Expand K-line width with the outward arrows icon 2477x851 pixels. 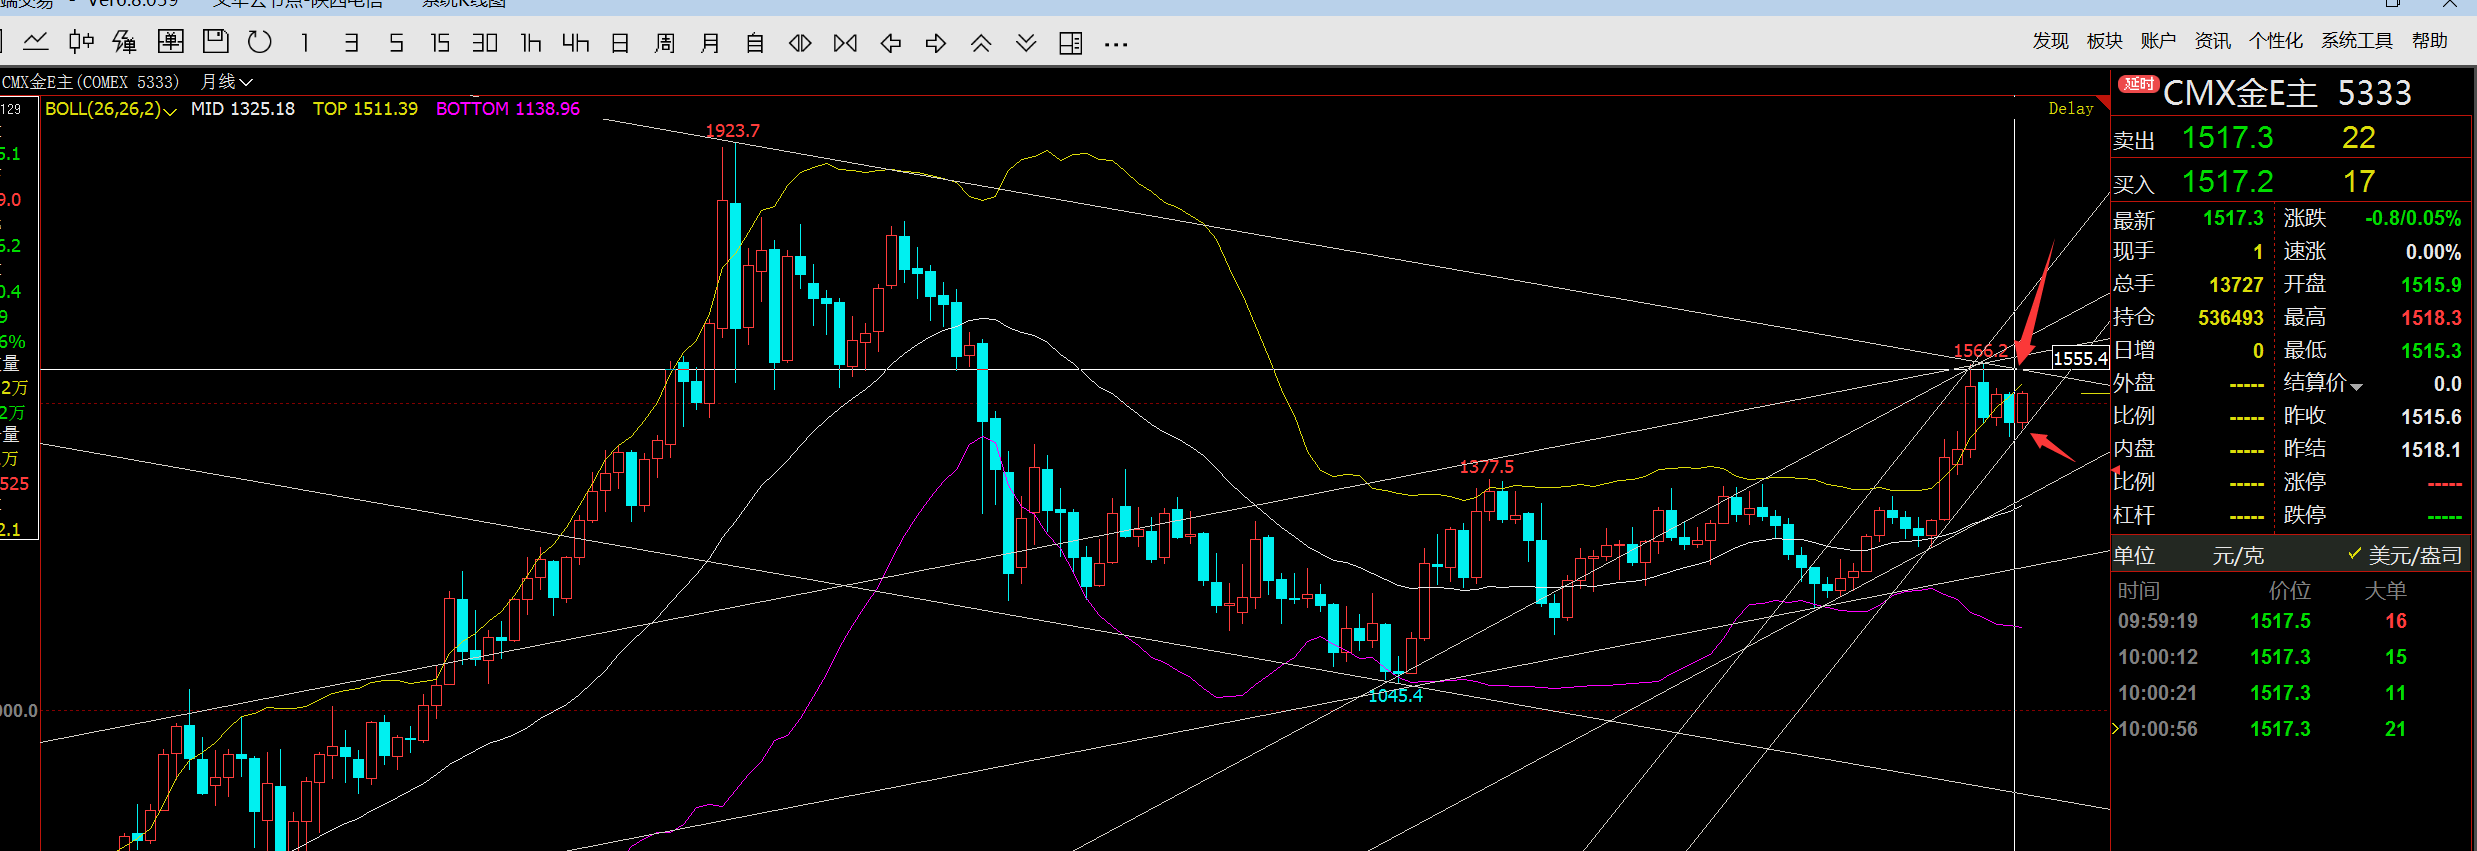click(800, 43)
